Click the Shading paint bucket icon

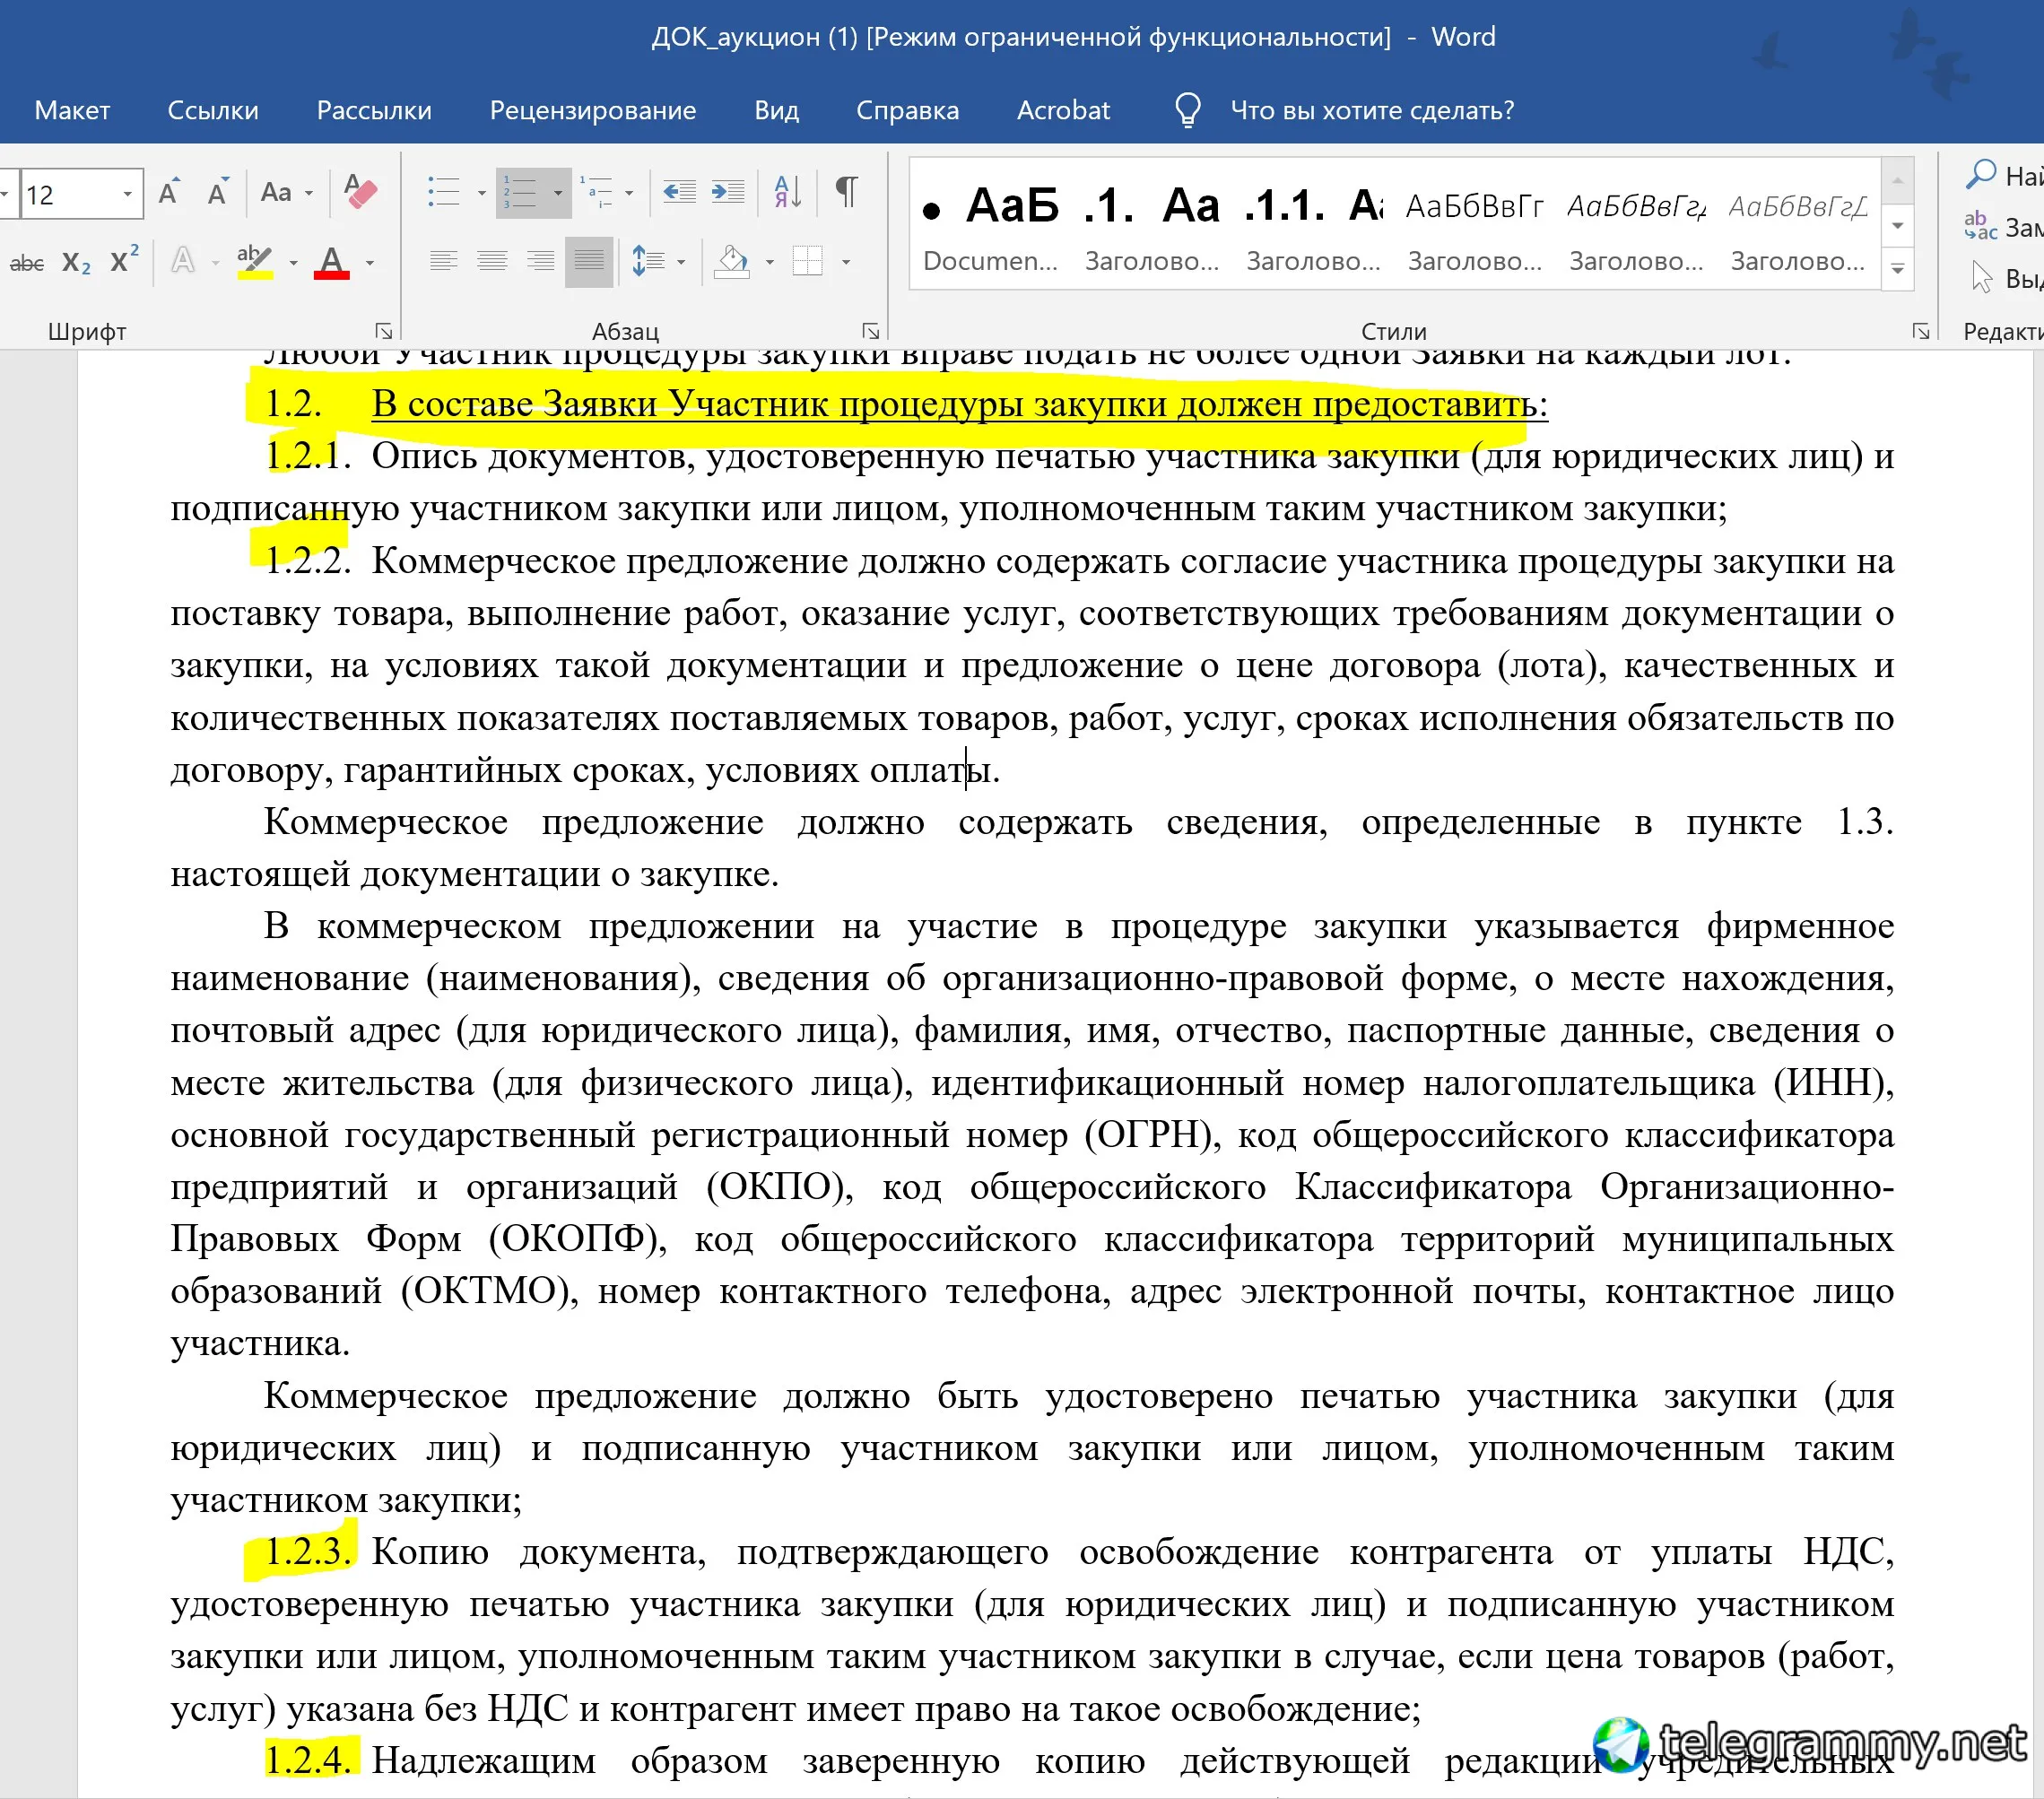pos(732,262)
